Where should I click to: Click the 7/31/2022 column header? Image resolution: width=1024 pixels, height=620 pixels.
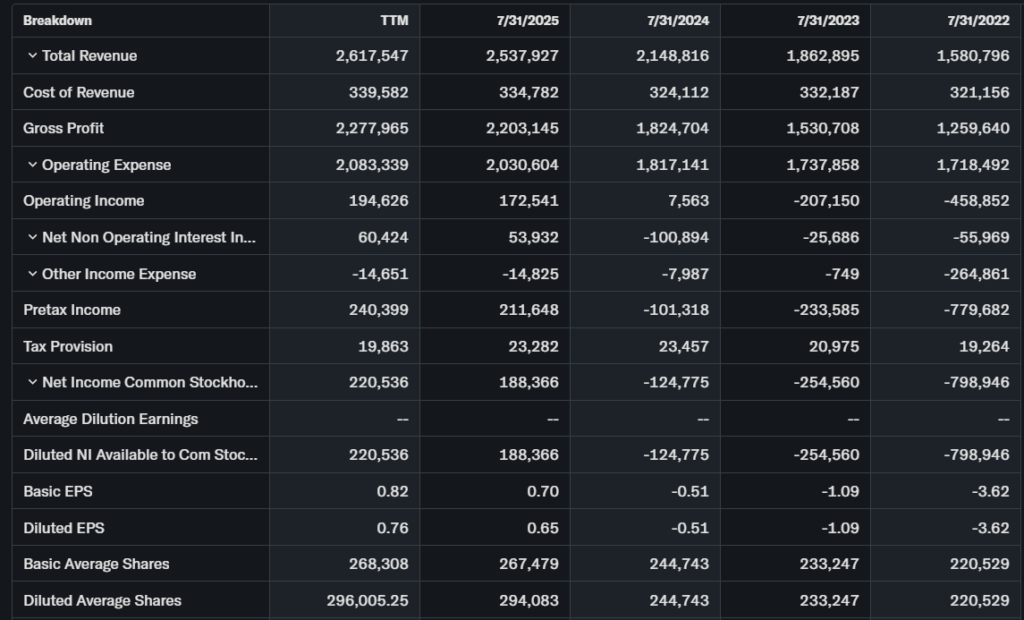tap(981, 20)
